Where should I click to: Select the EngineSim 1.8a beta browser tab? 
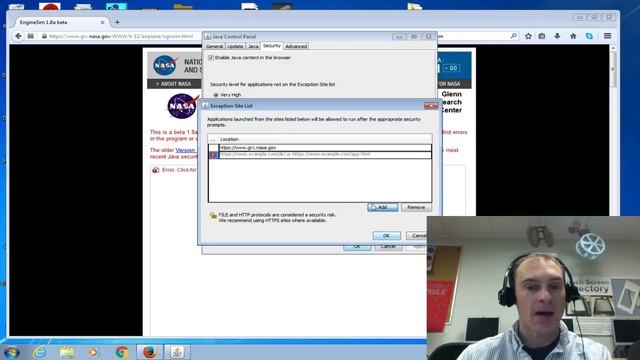pyautogui.click(x=59, y=22)
